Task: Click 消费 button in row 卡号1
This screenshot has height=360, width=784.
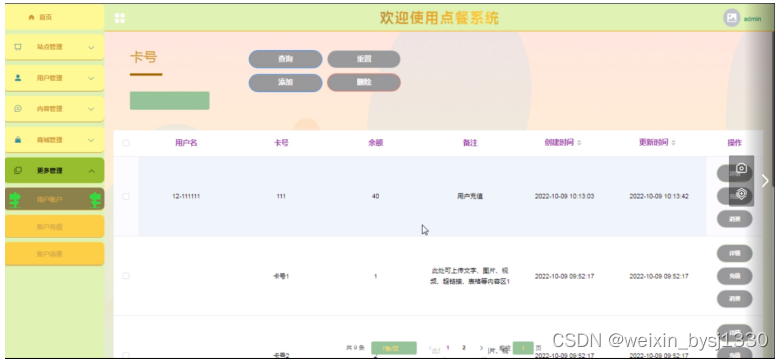Action: (734, 299)
